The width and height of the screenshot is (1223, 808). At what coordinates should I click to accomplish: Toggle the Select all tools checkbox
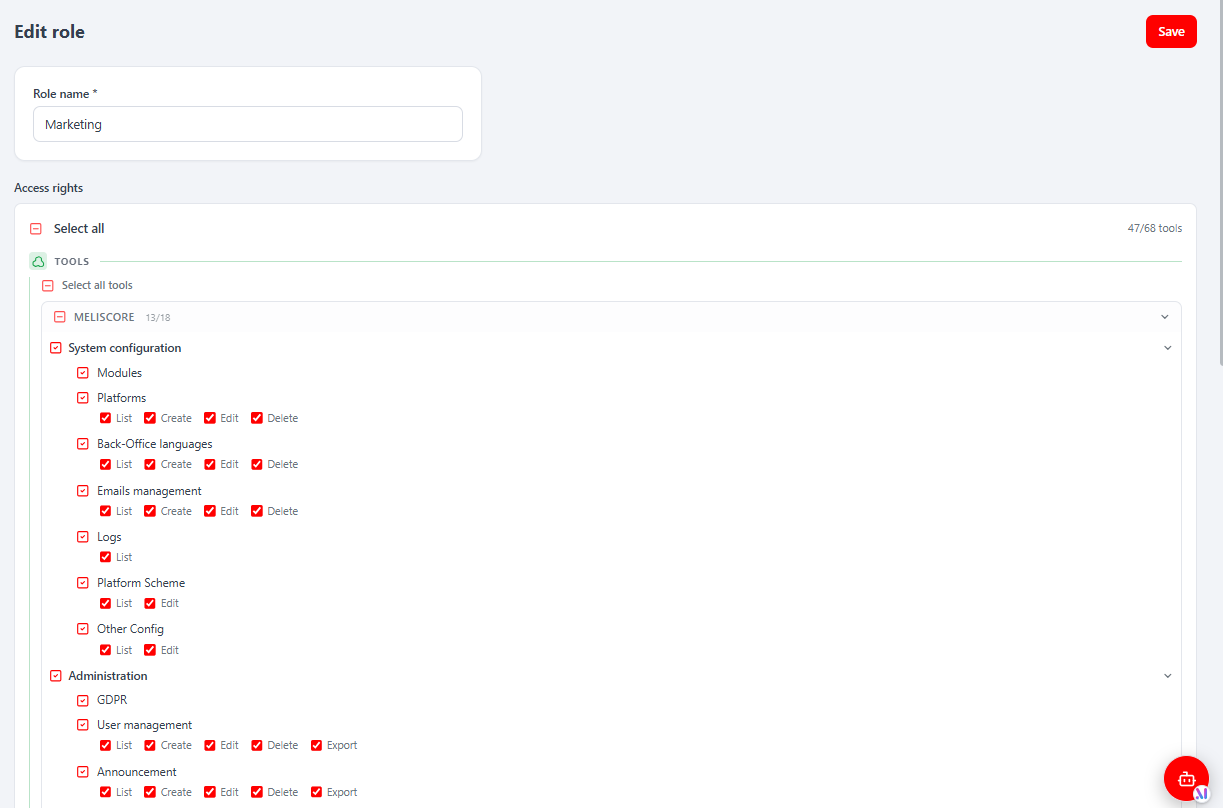48,286
